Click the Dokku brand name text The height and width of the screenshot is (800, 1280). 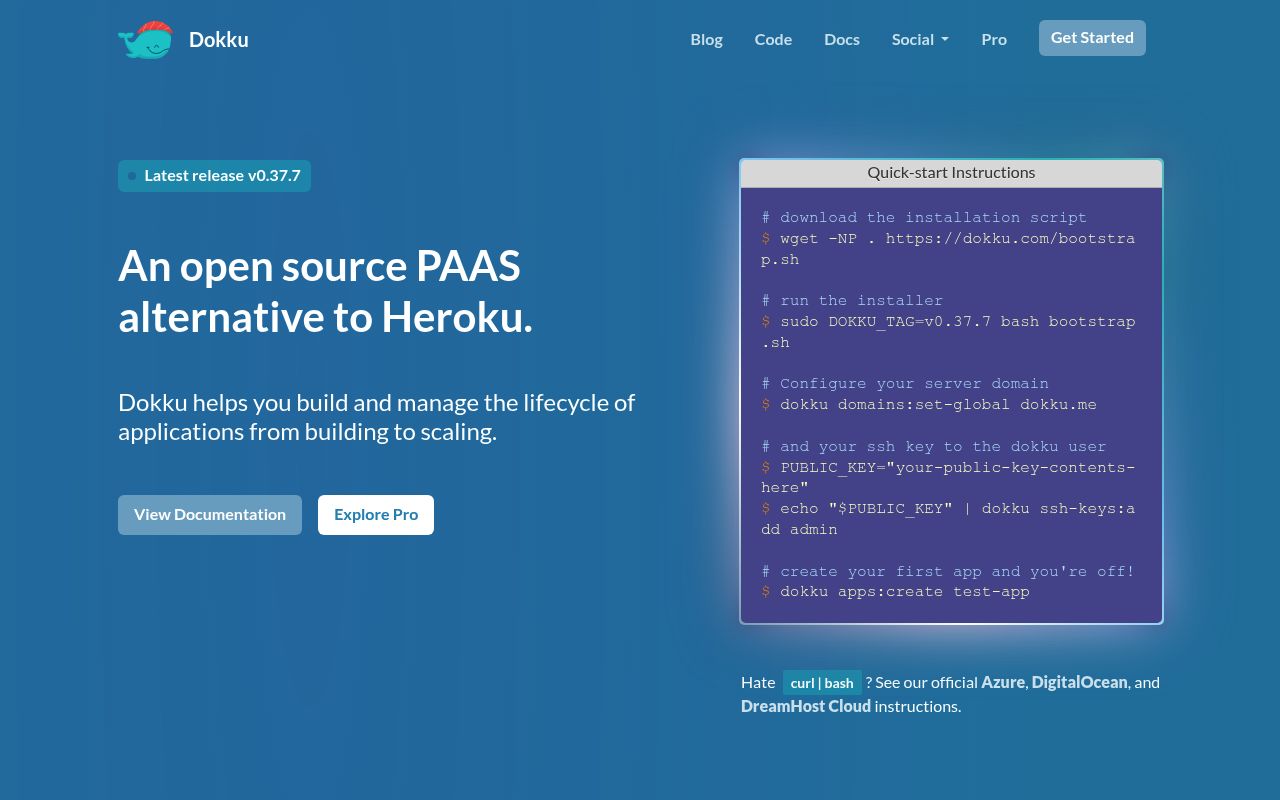218,40
